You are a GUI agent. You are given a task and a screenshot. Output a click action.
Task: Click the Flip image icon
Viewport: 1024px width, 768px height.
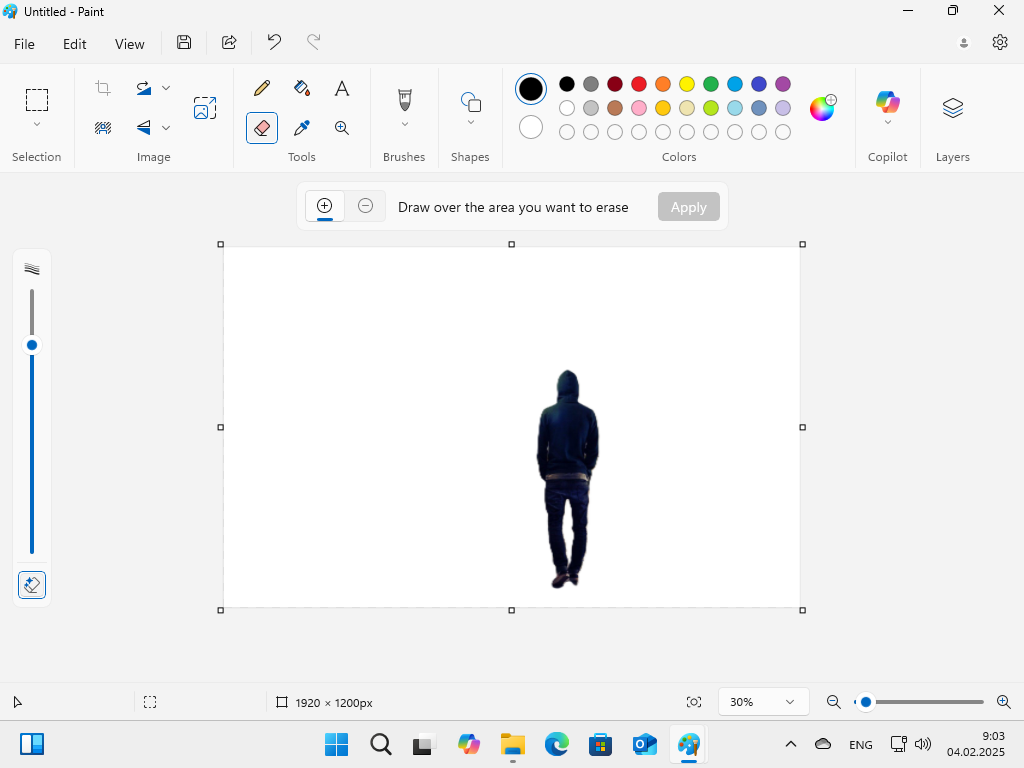[x=144, y=127]
